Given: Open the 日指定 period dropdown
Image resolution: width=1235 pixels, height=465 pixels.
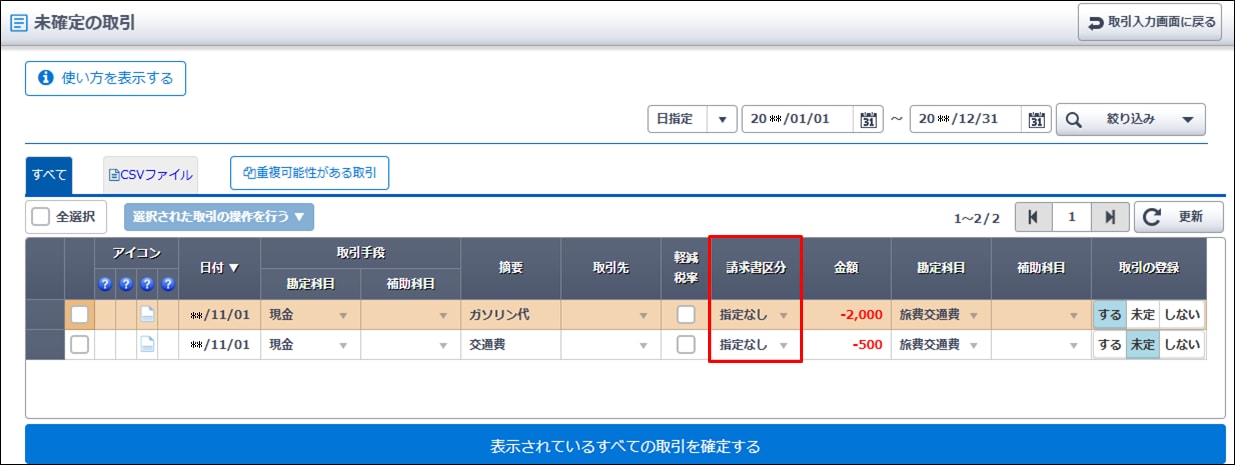Looking at the screenshot, I should tap(692, 119).
